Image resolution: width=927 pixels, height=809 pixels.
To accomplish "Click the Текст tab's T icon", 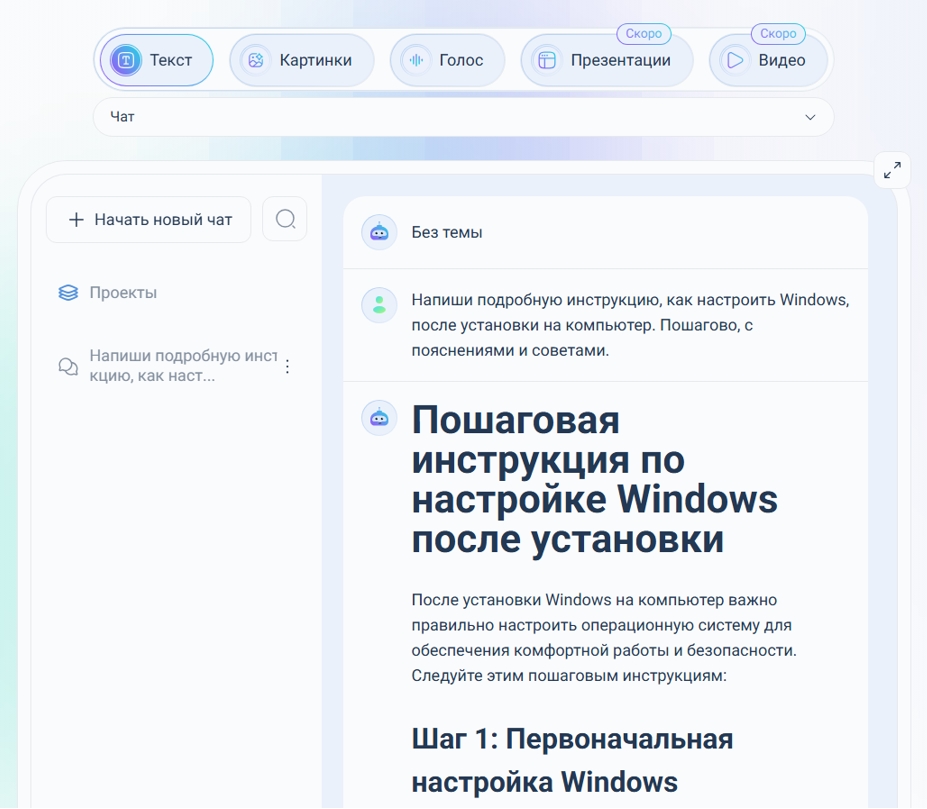I will pyautogui.click(x=126, y=60).
